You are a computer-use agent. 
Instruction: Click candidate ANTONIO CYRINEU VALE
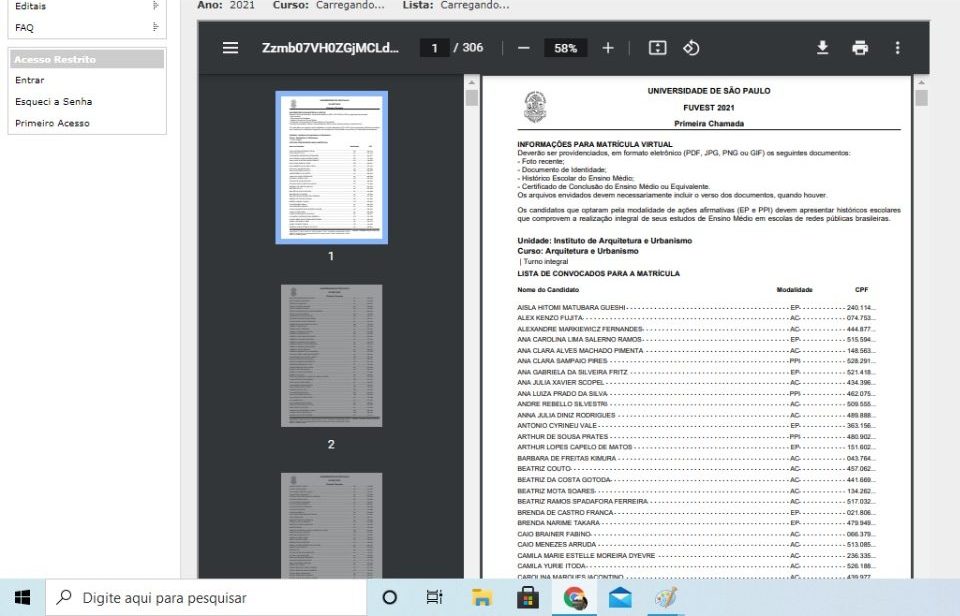coord(557,426)
